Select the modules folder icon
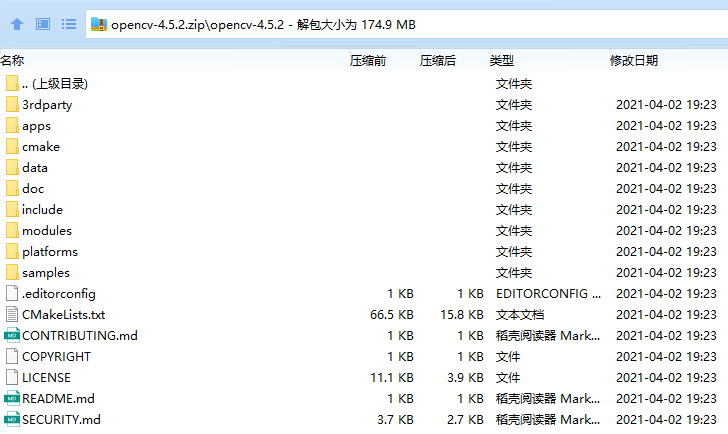 point(12,230)
